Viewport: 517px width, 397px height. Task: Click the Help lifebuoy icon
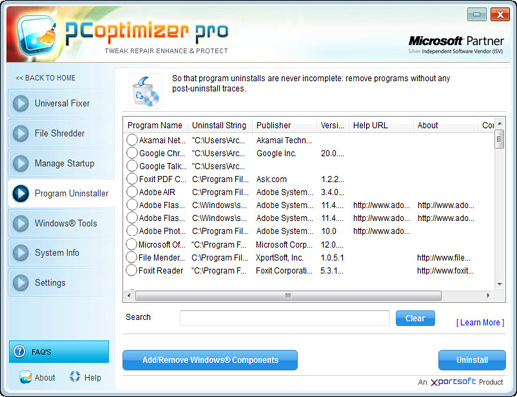tap(75, 377)
